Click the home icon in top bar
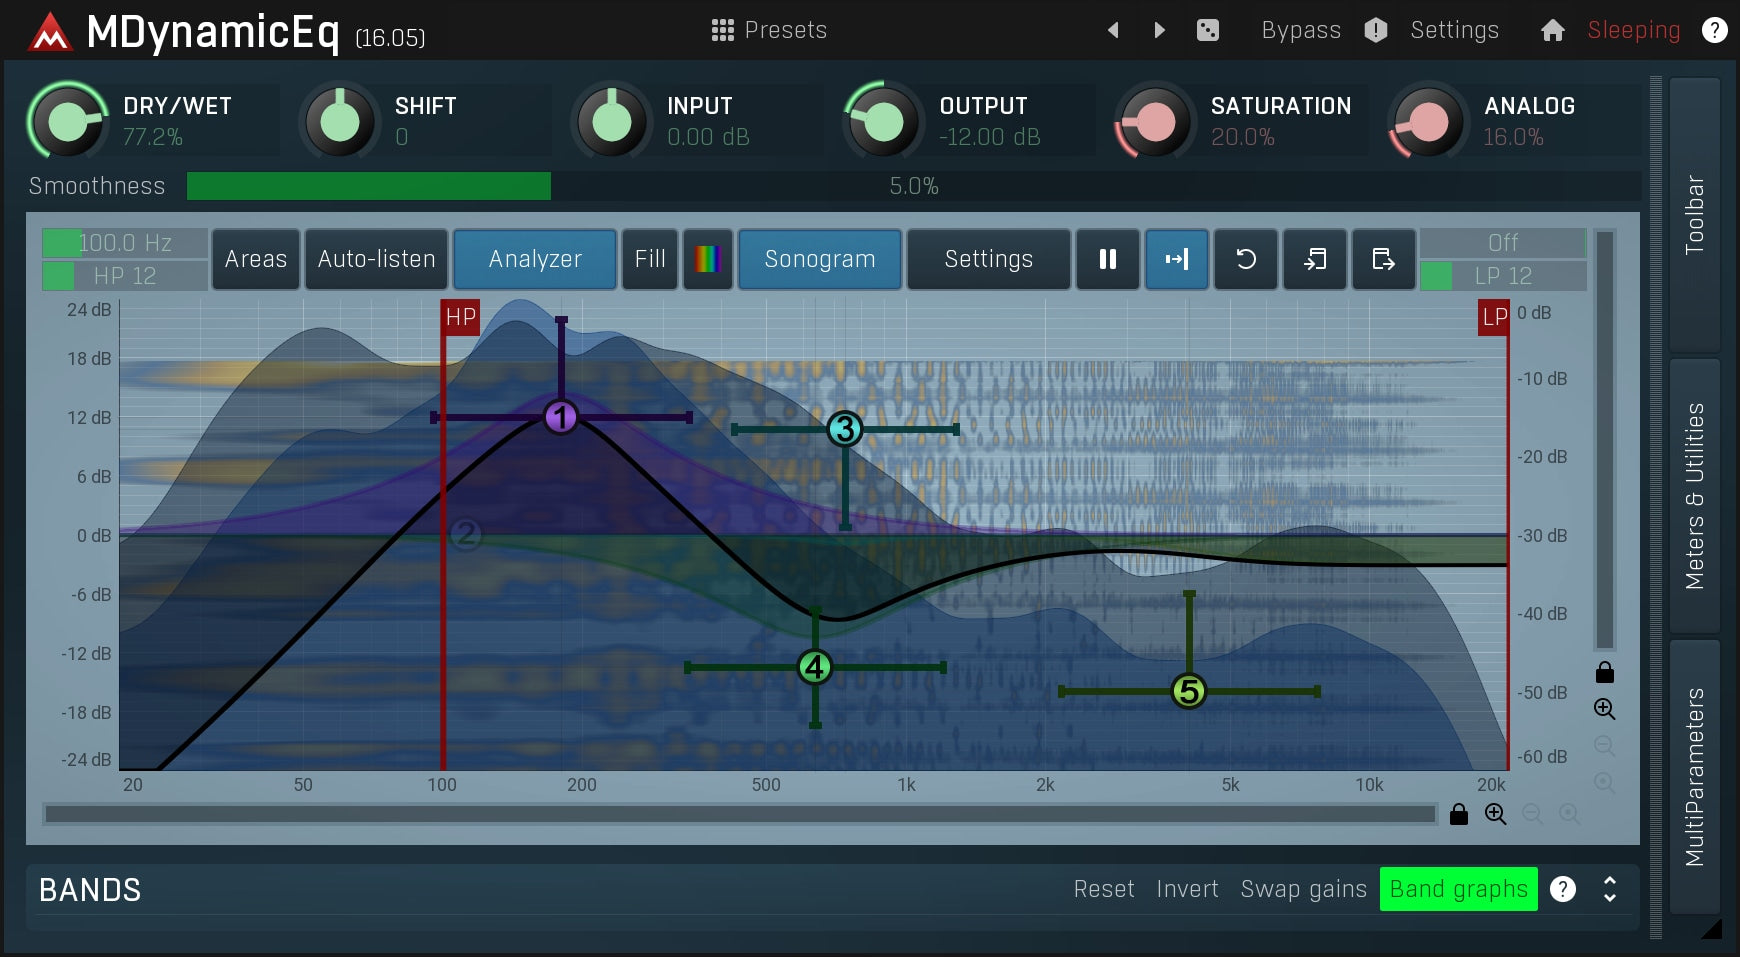This screenshot has height=957, width=1740. tap(1552, 30)
